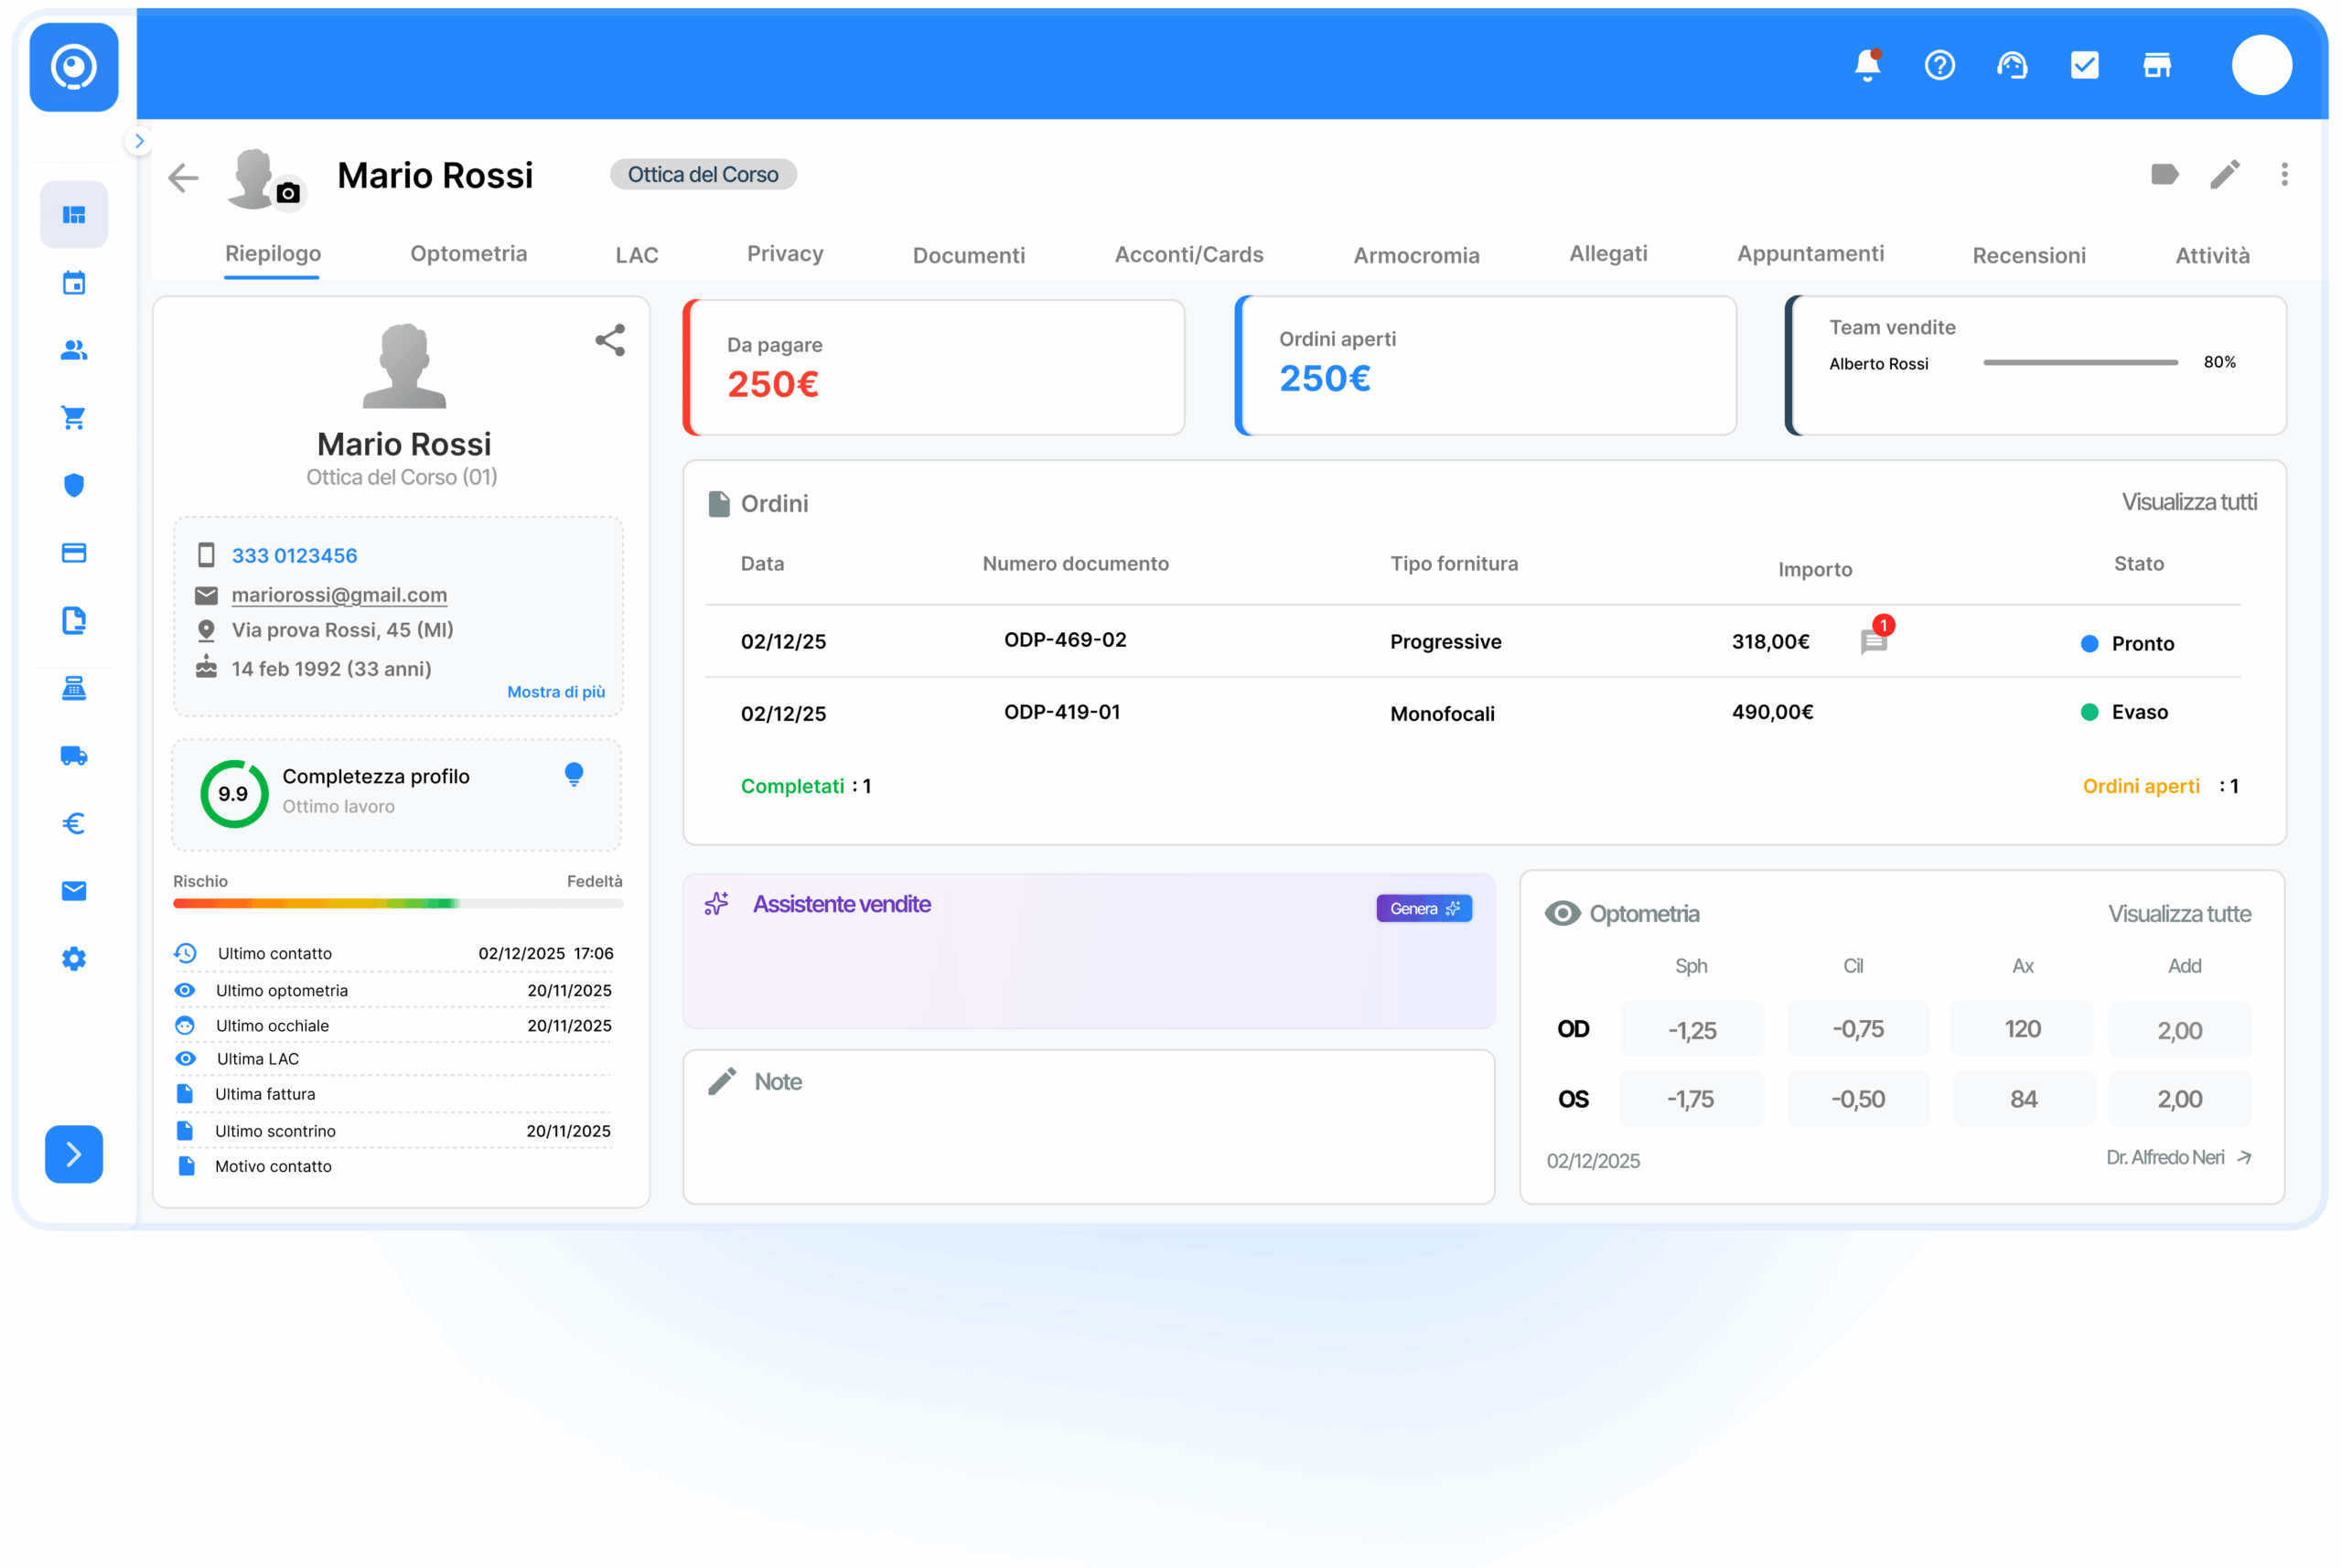Open the store icon in top bar
This screenshot has width=2342, height=1568.
pyautogui.click(x=2157, y=66)
